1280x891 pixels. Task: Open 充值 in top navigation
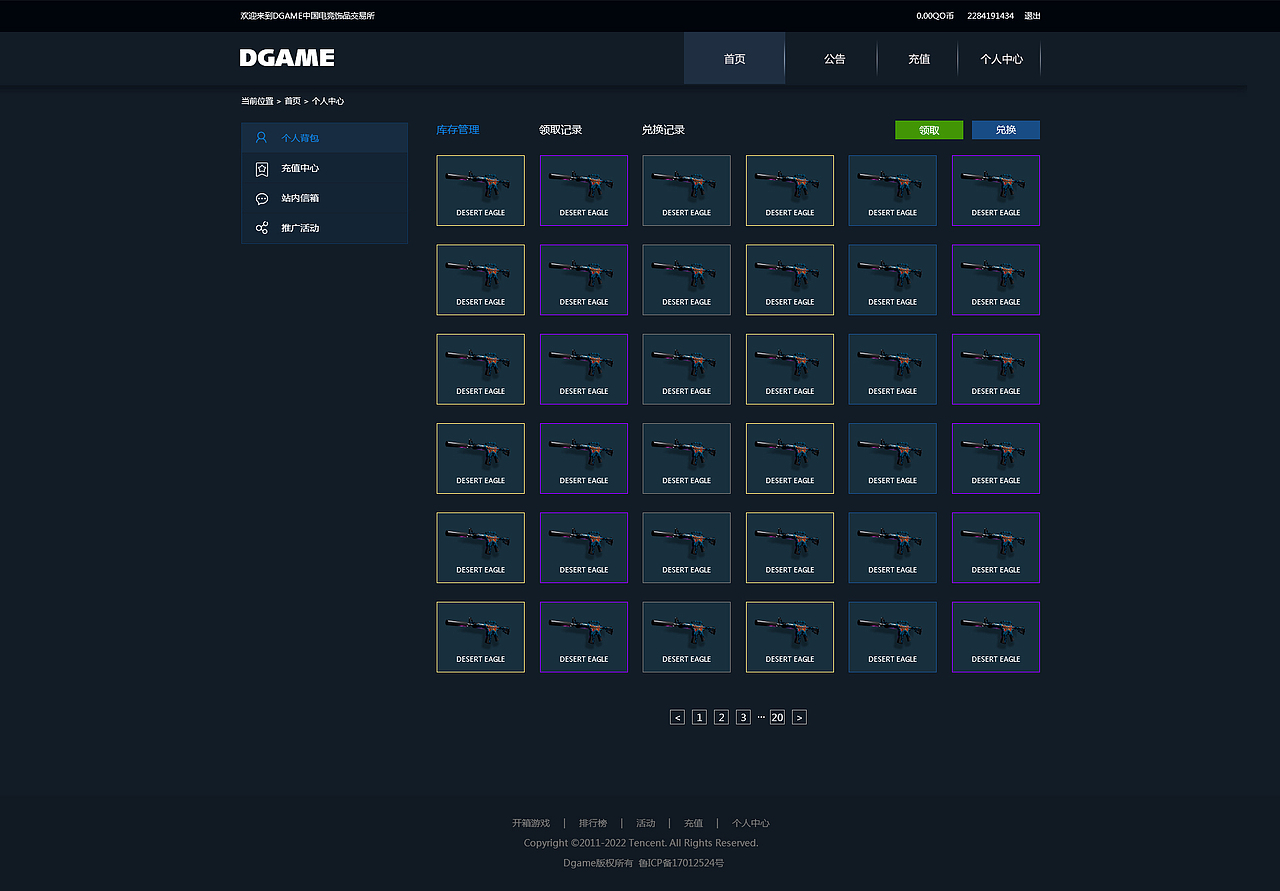pos(919,59)
